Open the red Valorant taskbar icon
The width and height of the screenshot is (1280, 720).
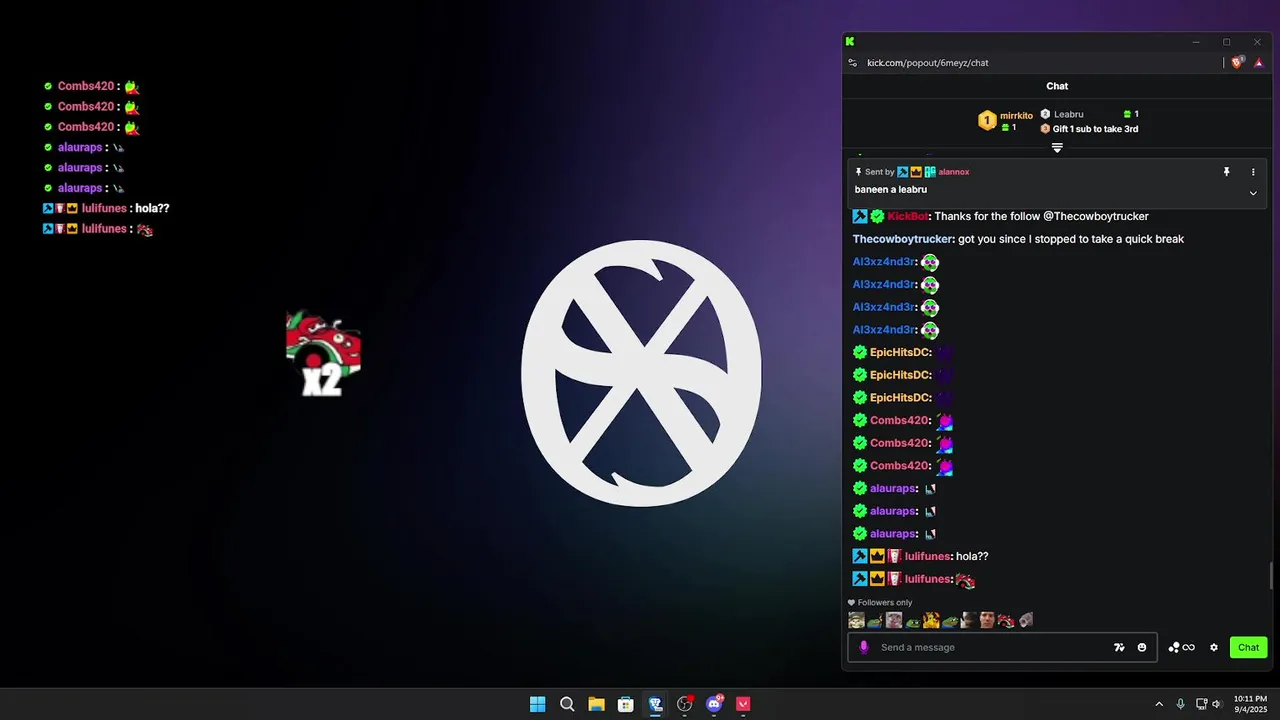(x=743, y=704)
